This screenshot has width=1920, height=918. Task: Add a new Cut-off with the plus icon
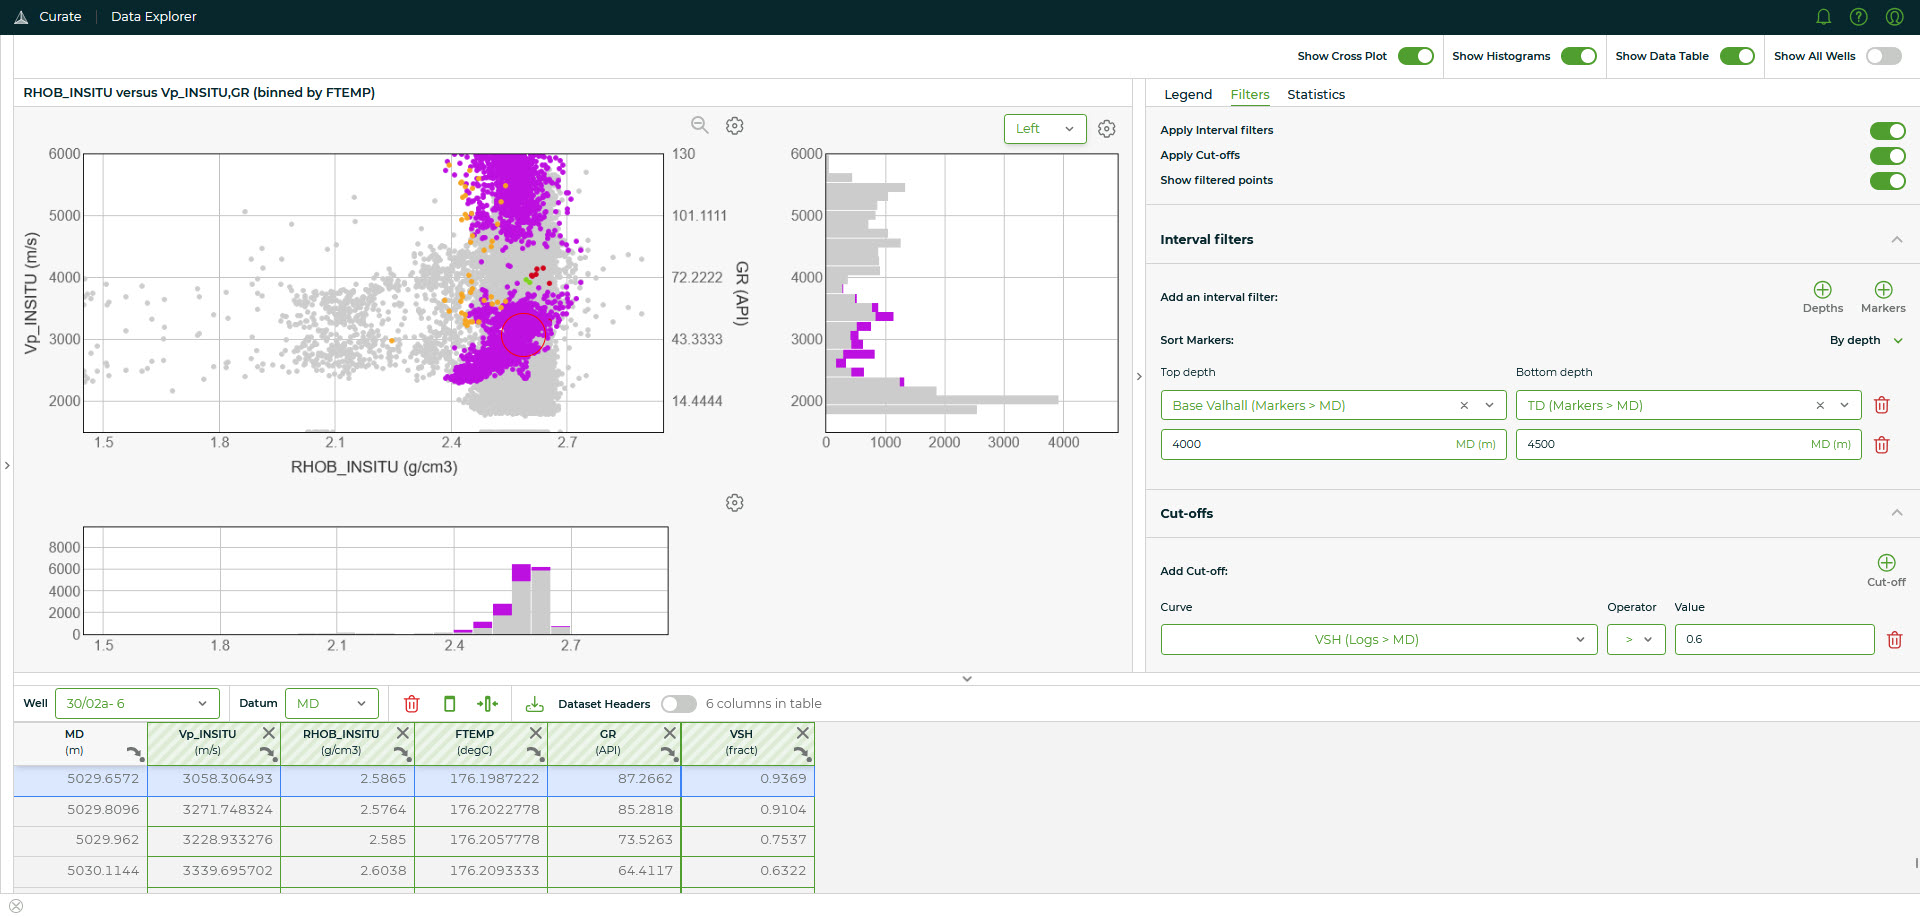point(1887,562)
